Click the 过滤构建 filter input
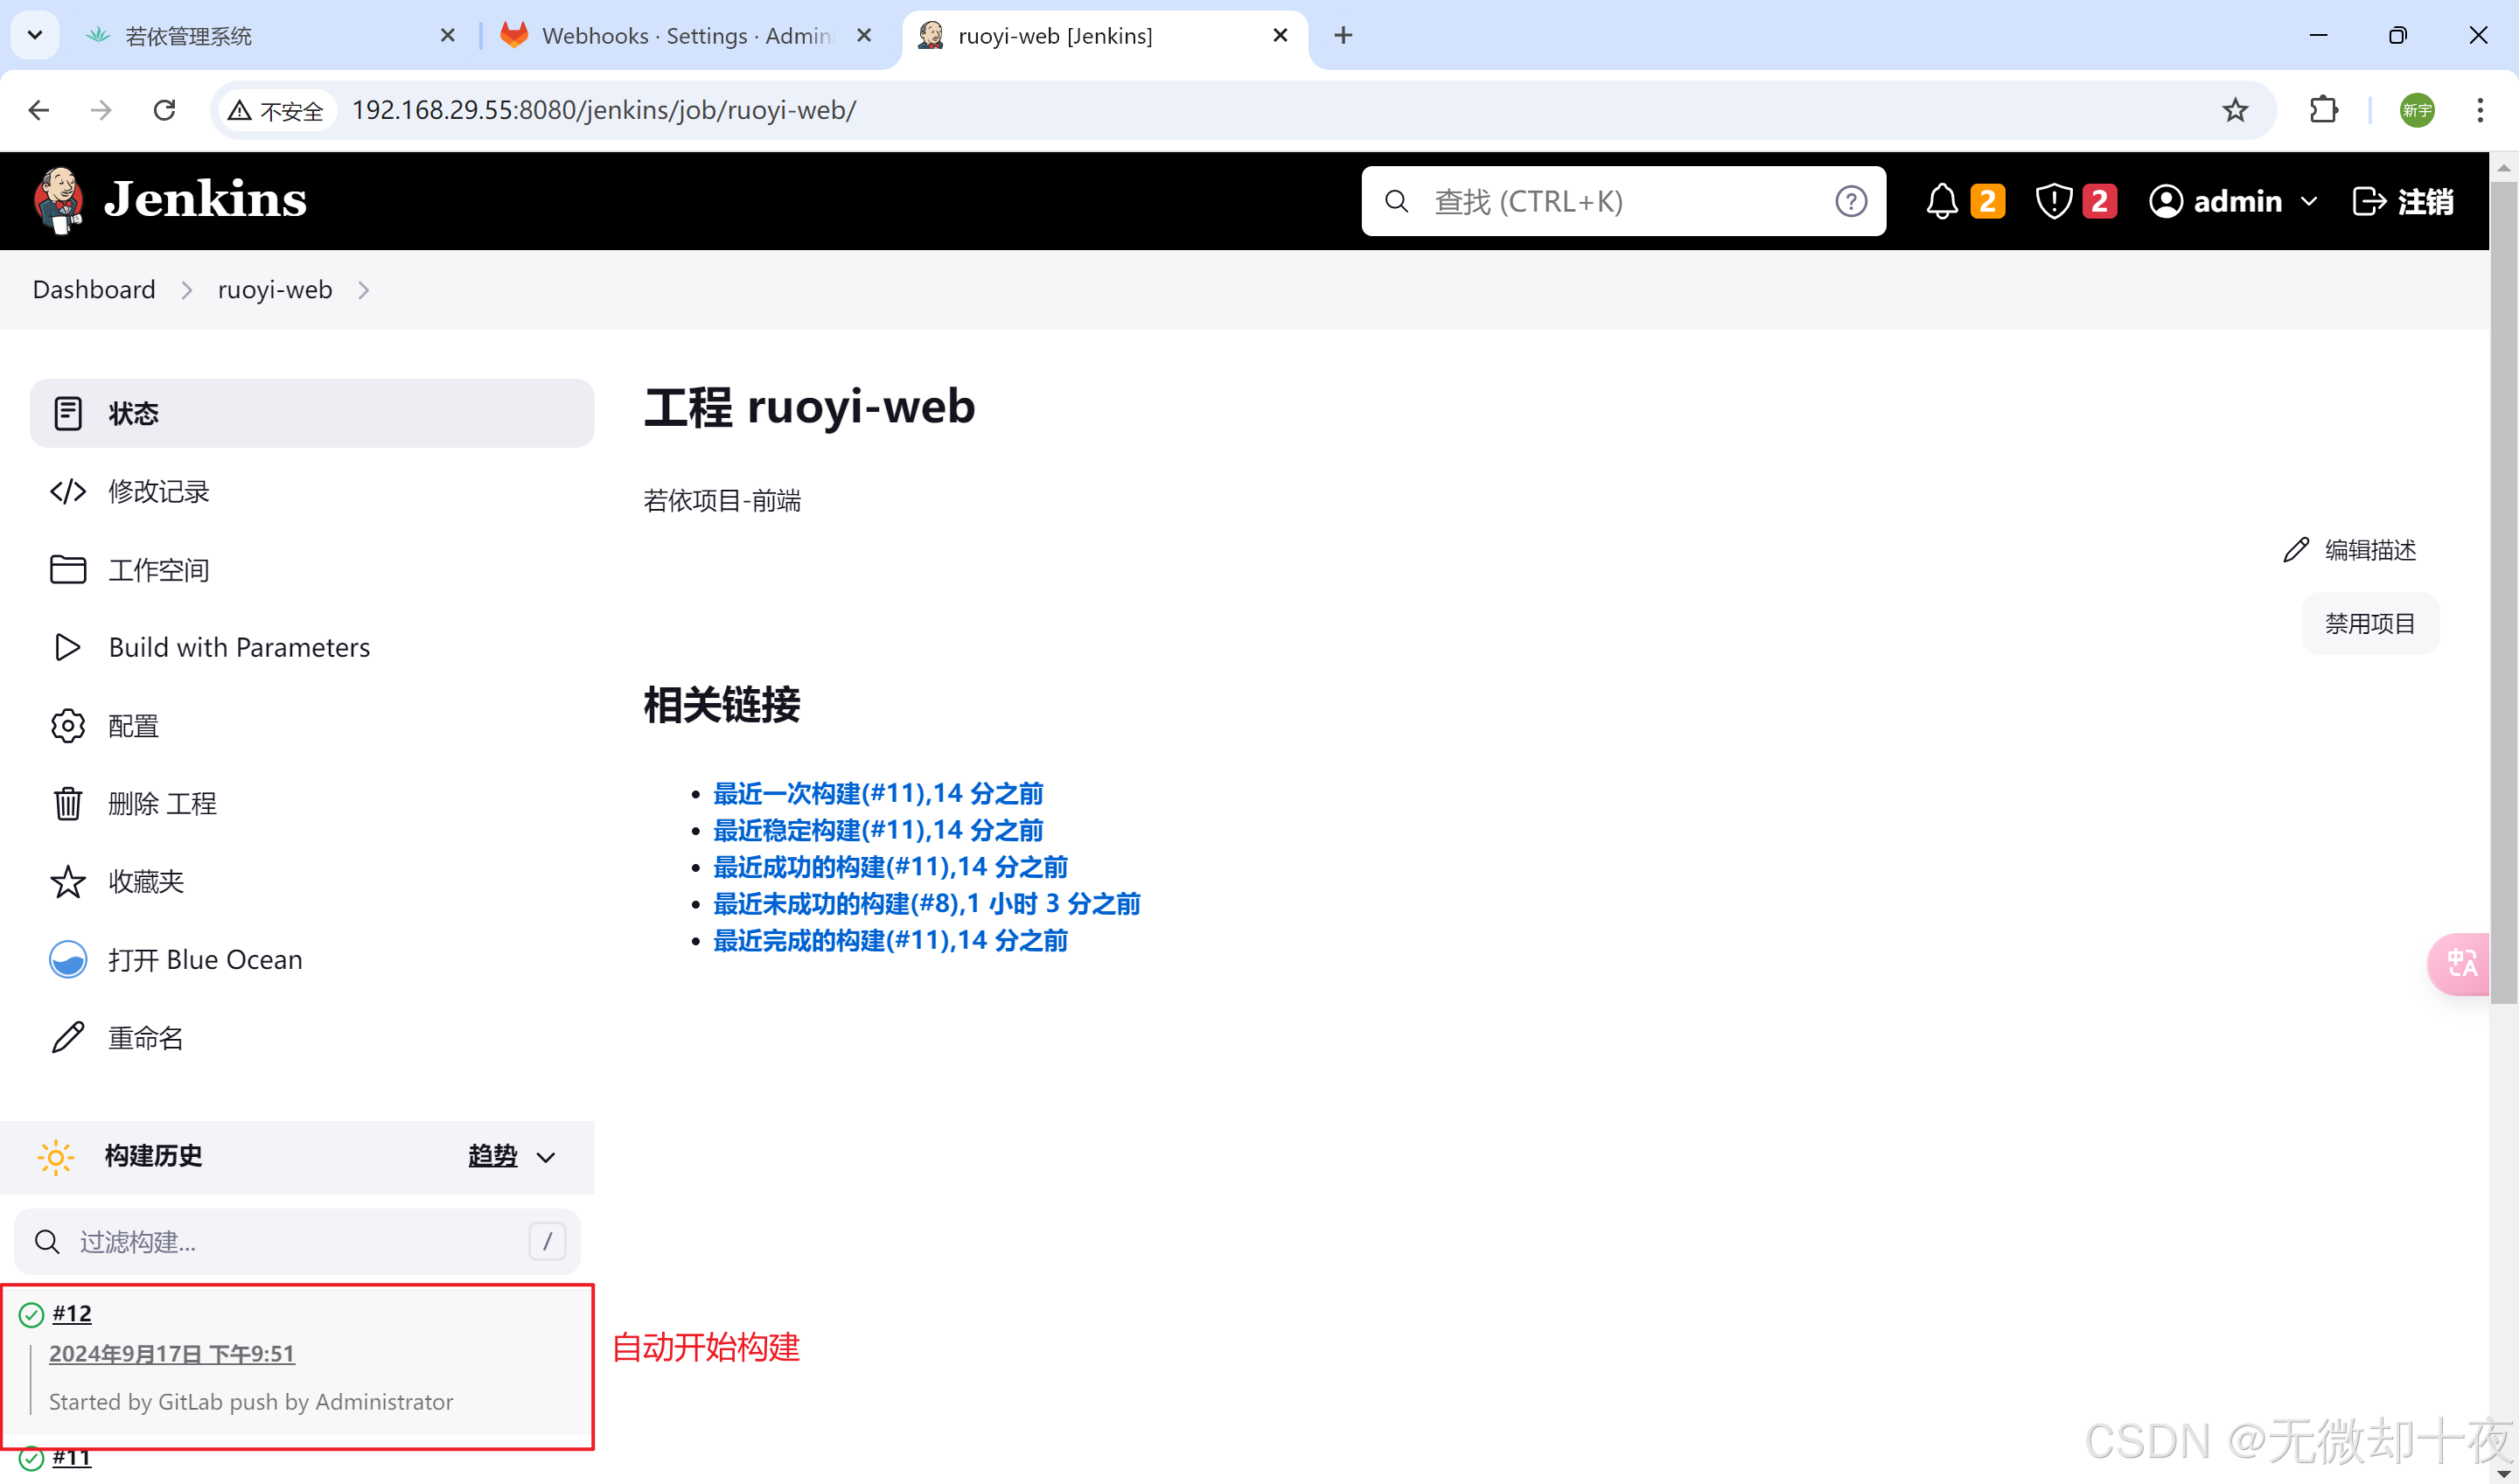Screen dimensions: 2519x1484 [298, 1242]
